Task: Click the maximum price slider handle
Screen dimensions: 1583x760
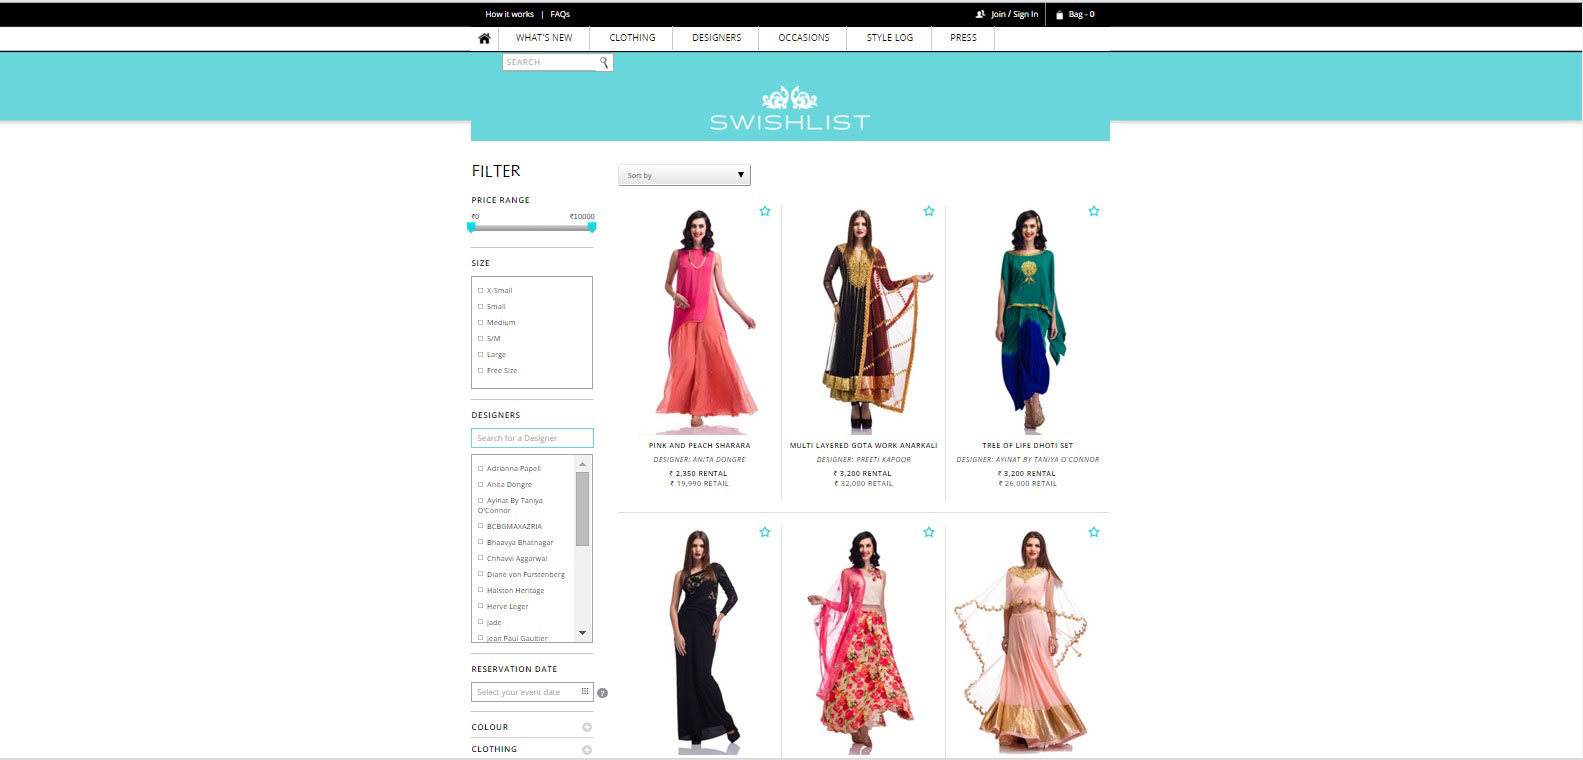Action: click(x=592, y=227)
